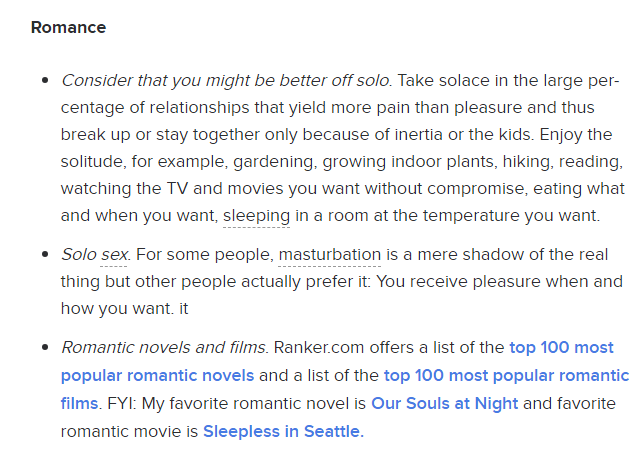Viewport: 640px width, 468px height.
Task: Click the underlined word "sex" in Solo sex
Action: pos(114,255)
